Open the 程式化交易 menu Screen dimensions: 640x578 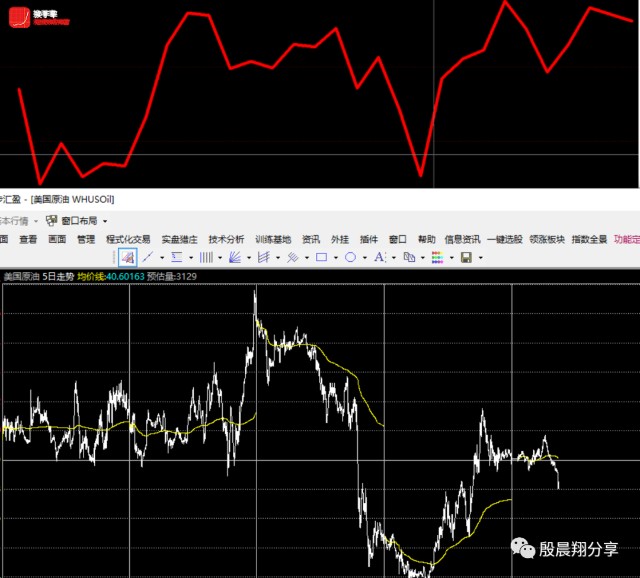pyautogui.click(x=128, y=239)
